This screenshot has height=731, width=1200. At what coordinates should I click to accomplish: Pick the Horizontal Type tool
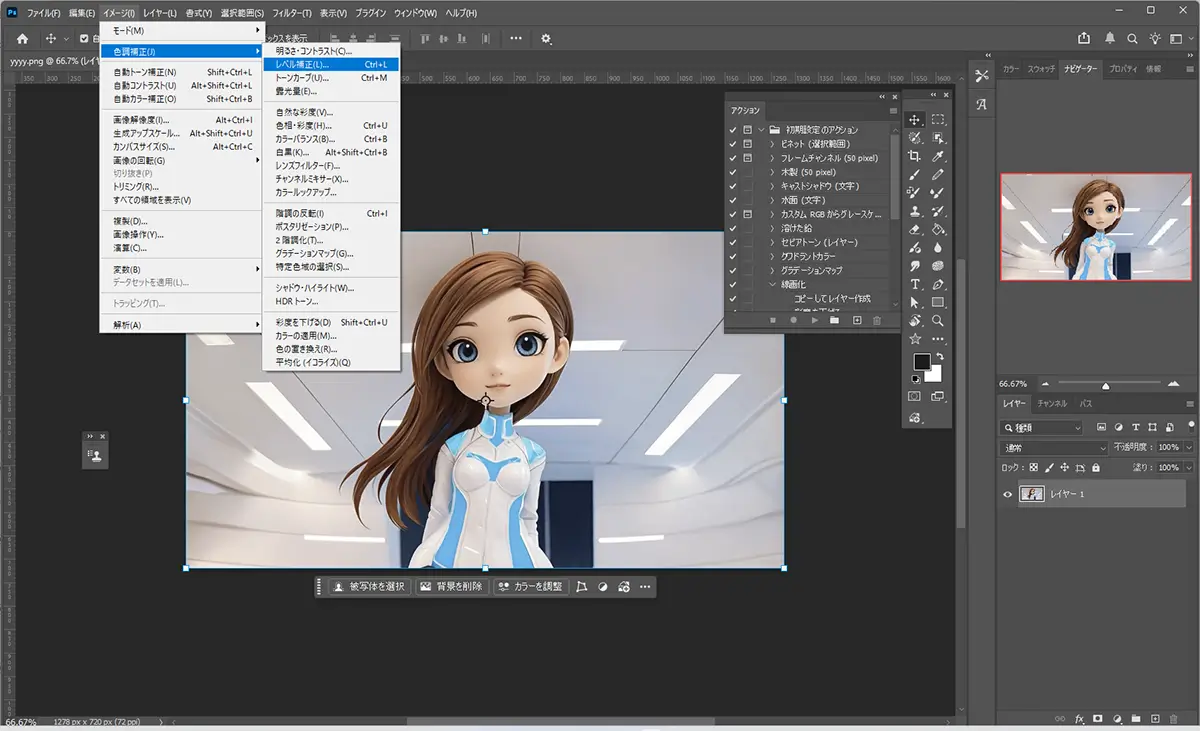pyautogui.click(x=914, y=284)
